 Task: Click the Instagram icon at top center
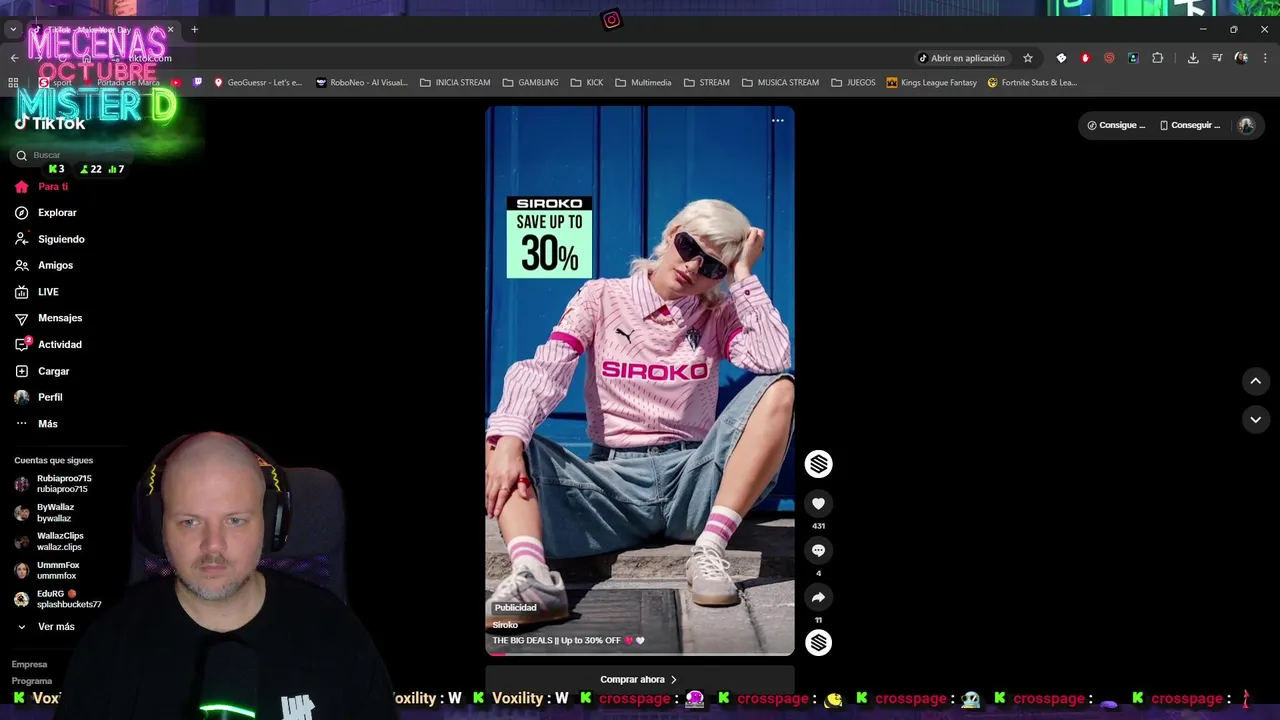(611, 20)
